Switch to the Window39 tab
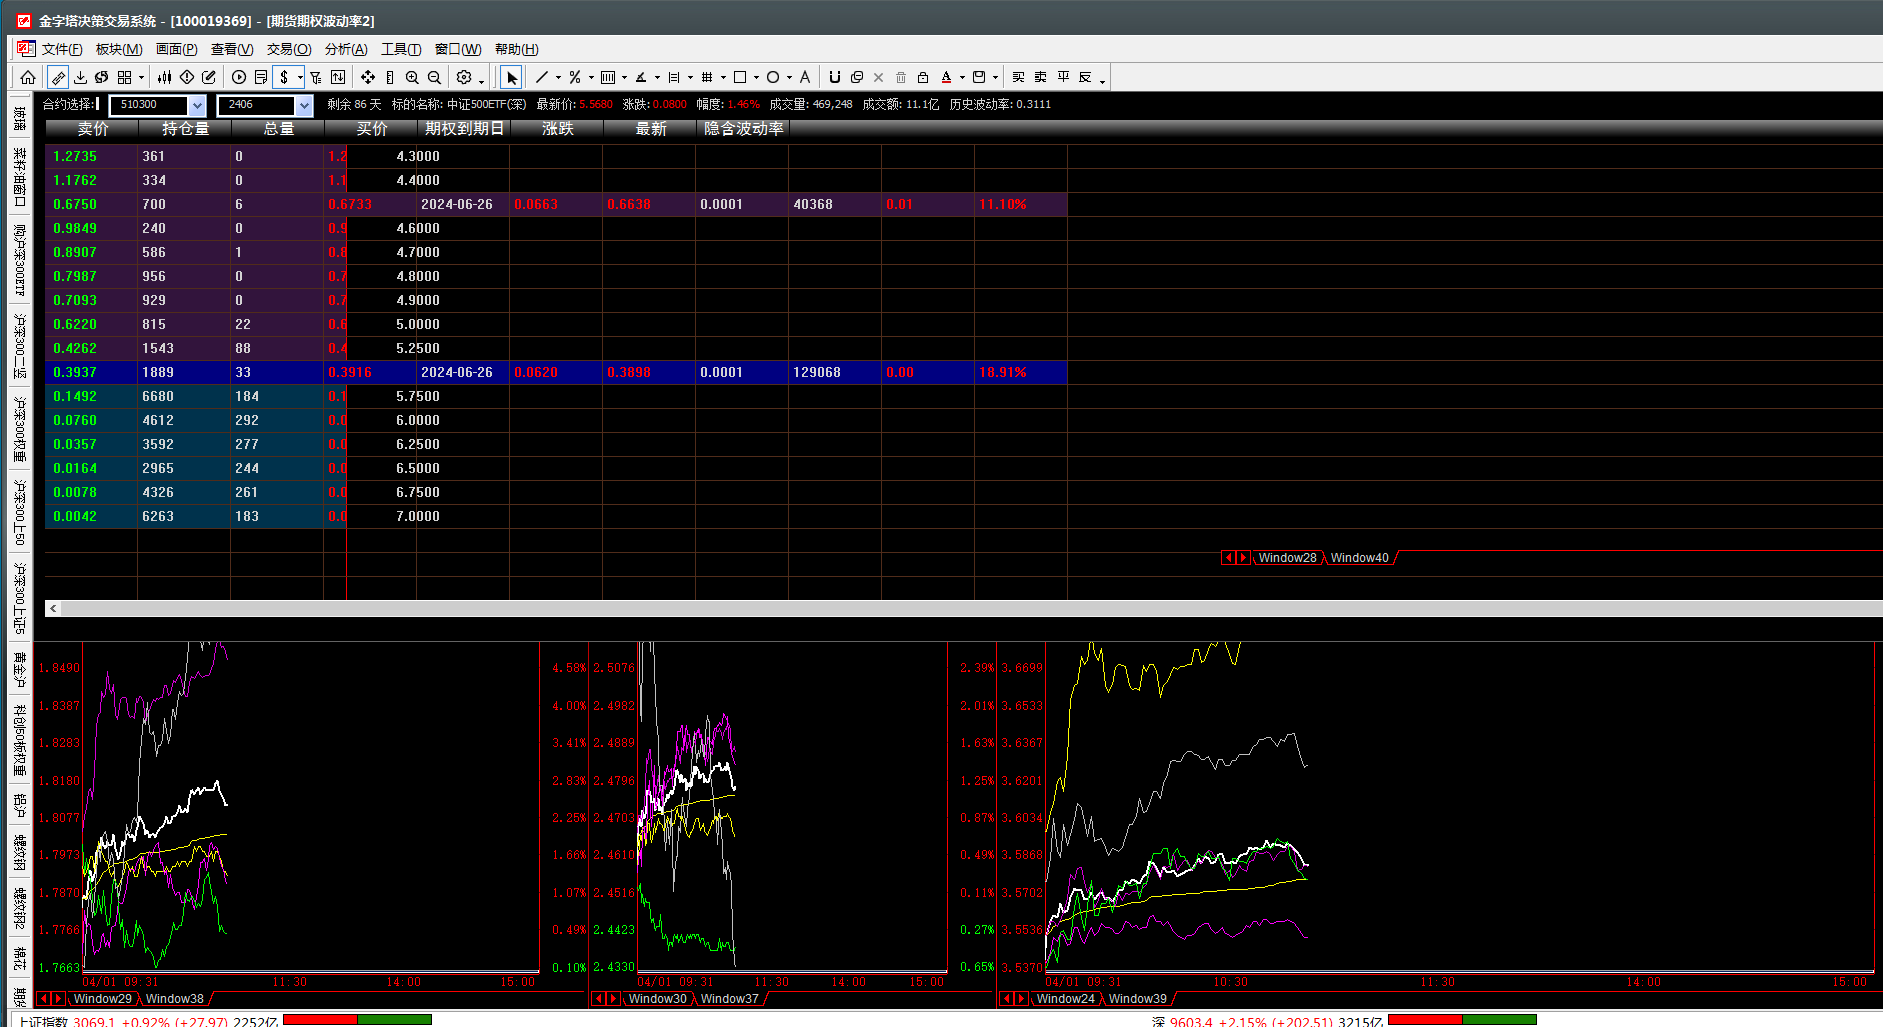The width and height of the screenshot is (1883, 1027). pyautogui.click(x=1138, y=999)
